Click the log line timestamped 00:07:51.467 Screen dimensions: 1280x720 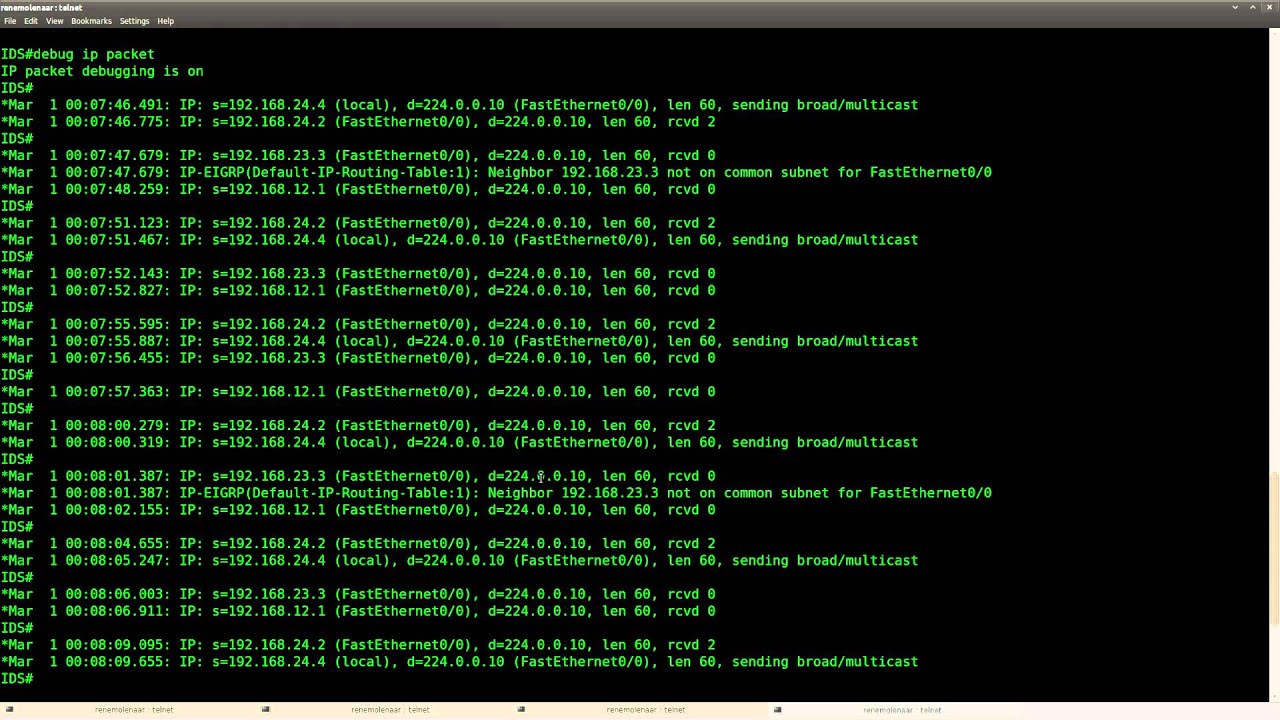[x=459, y=240]
